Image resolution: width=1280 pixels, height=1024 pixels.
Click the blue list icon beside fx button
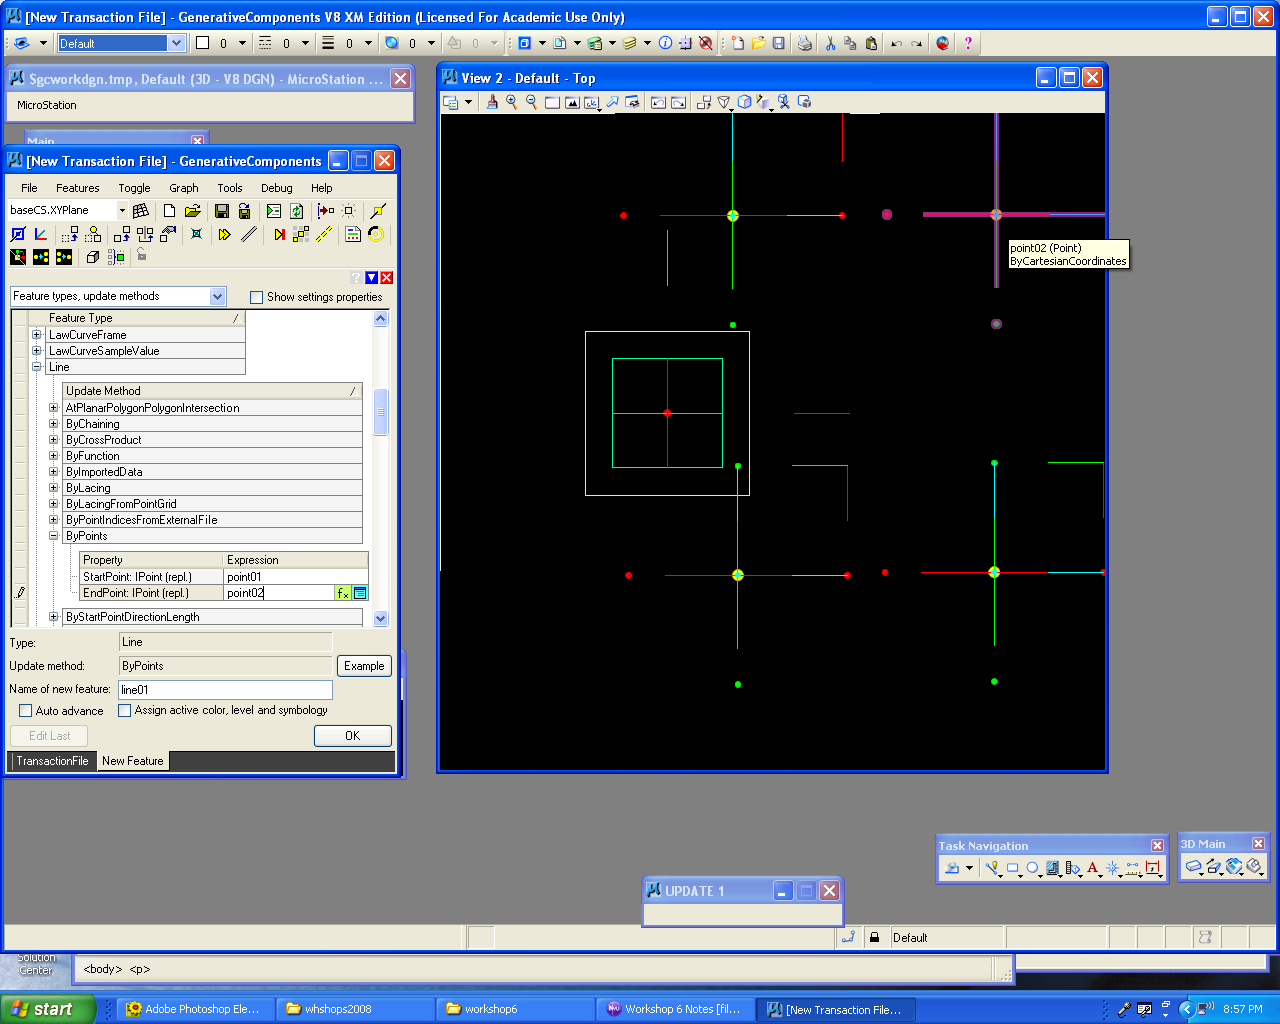360,593
